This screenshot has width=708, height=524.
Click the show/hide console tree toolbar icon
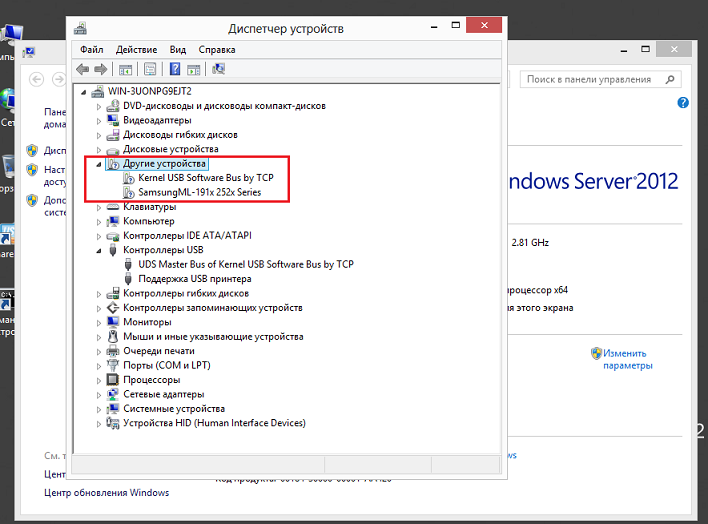pos(125,69)
